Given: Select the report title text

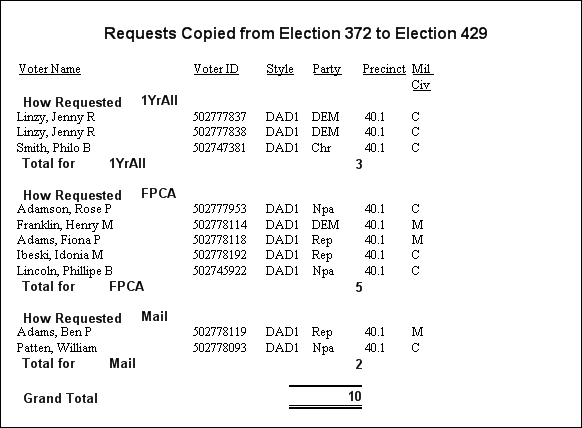Looking at the screenshot, I should [x=295, y=33].
